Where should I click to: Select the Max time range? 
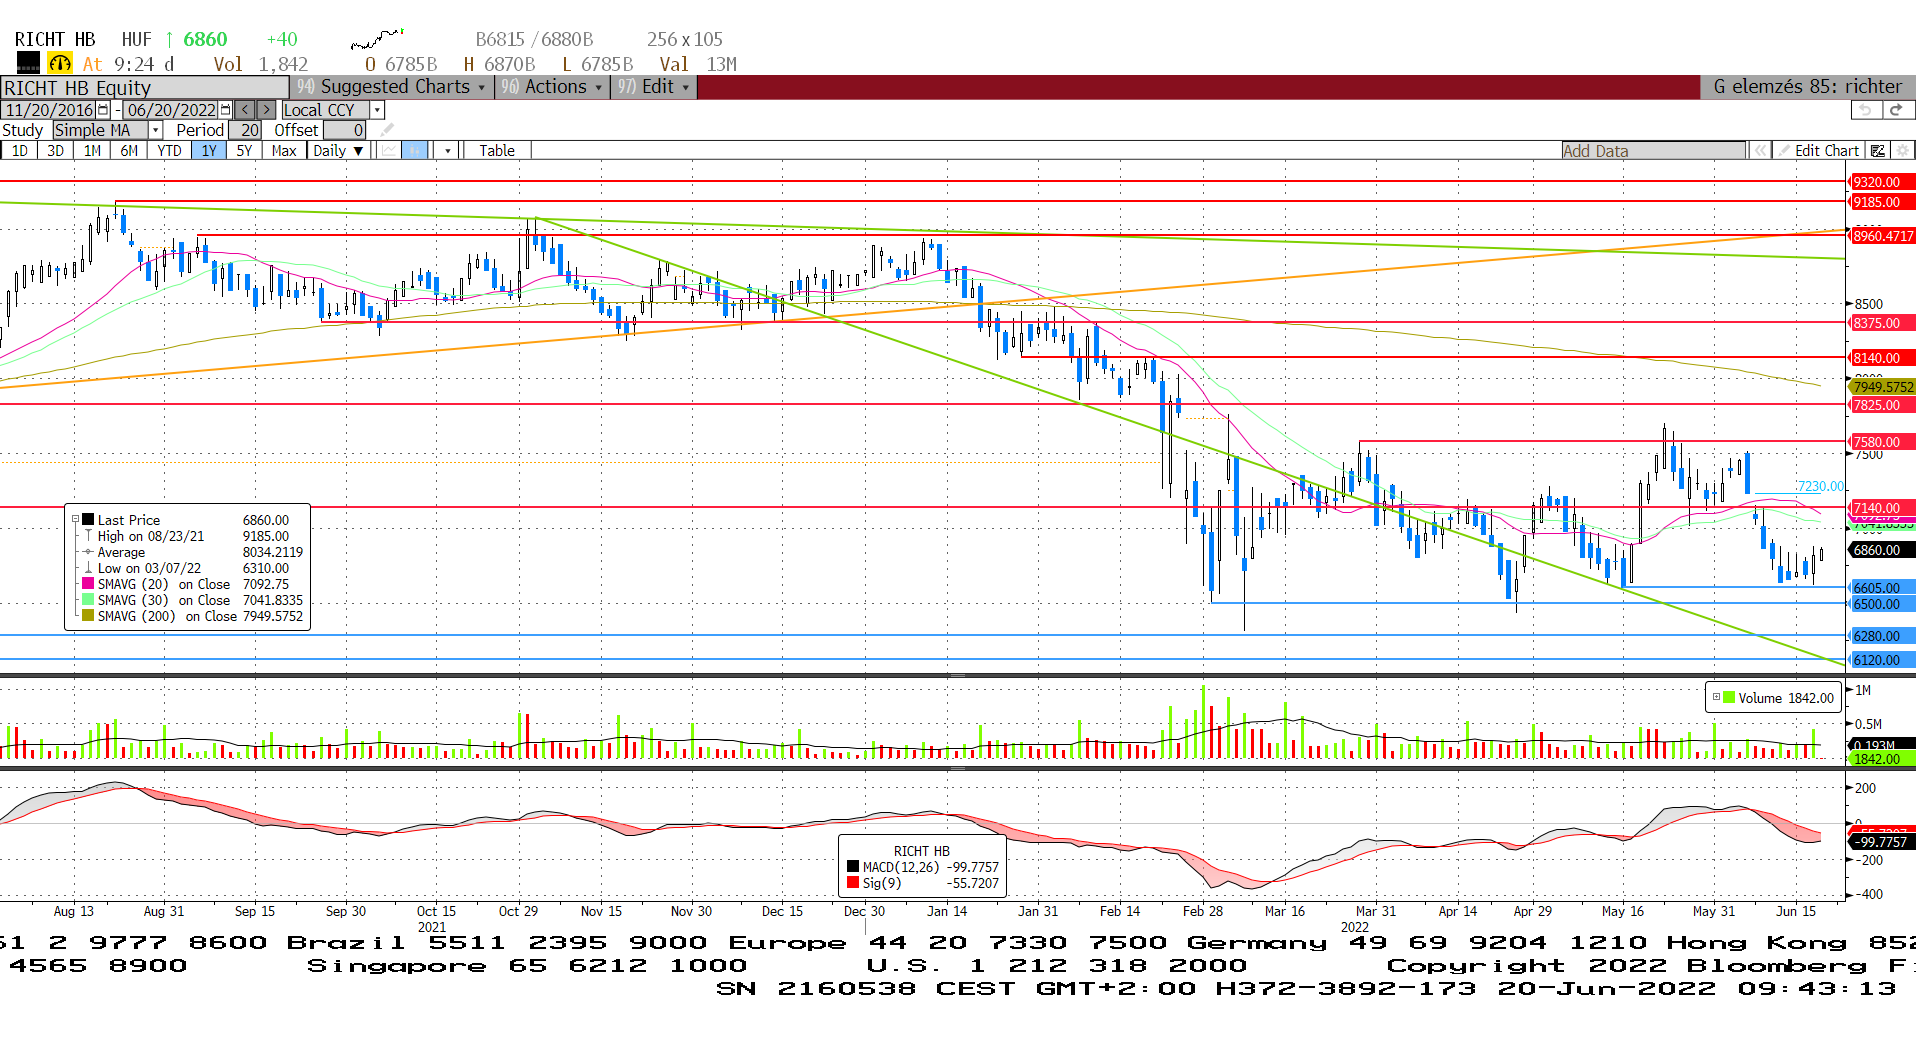(284, 150)
